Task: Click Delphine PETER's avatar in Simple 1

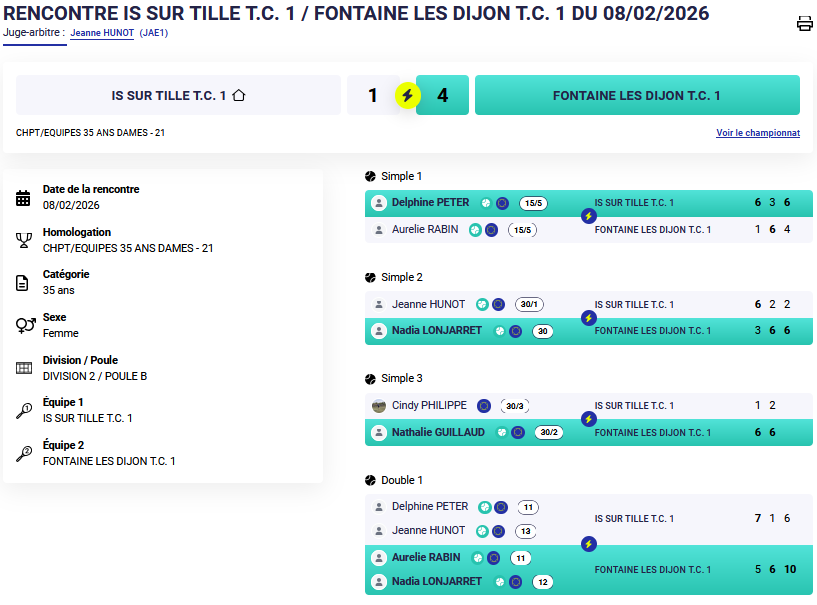Action: 379,203
